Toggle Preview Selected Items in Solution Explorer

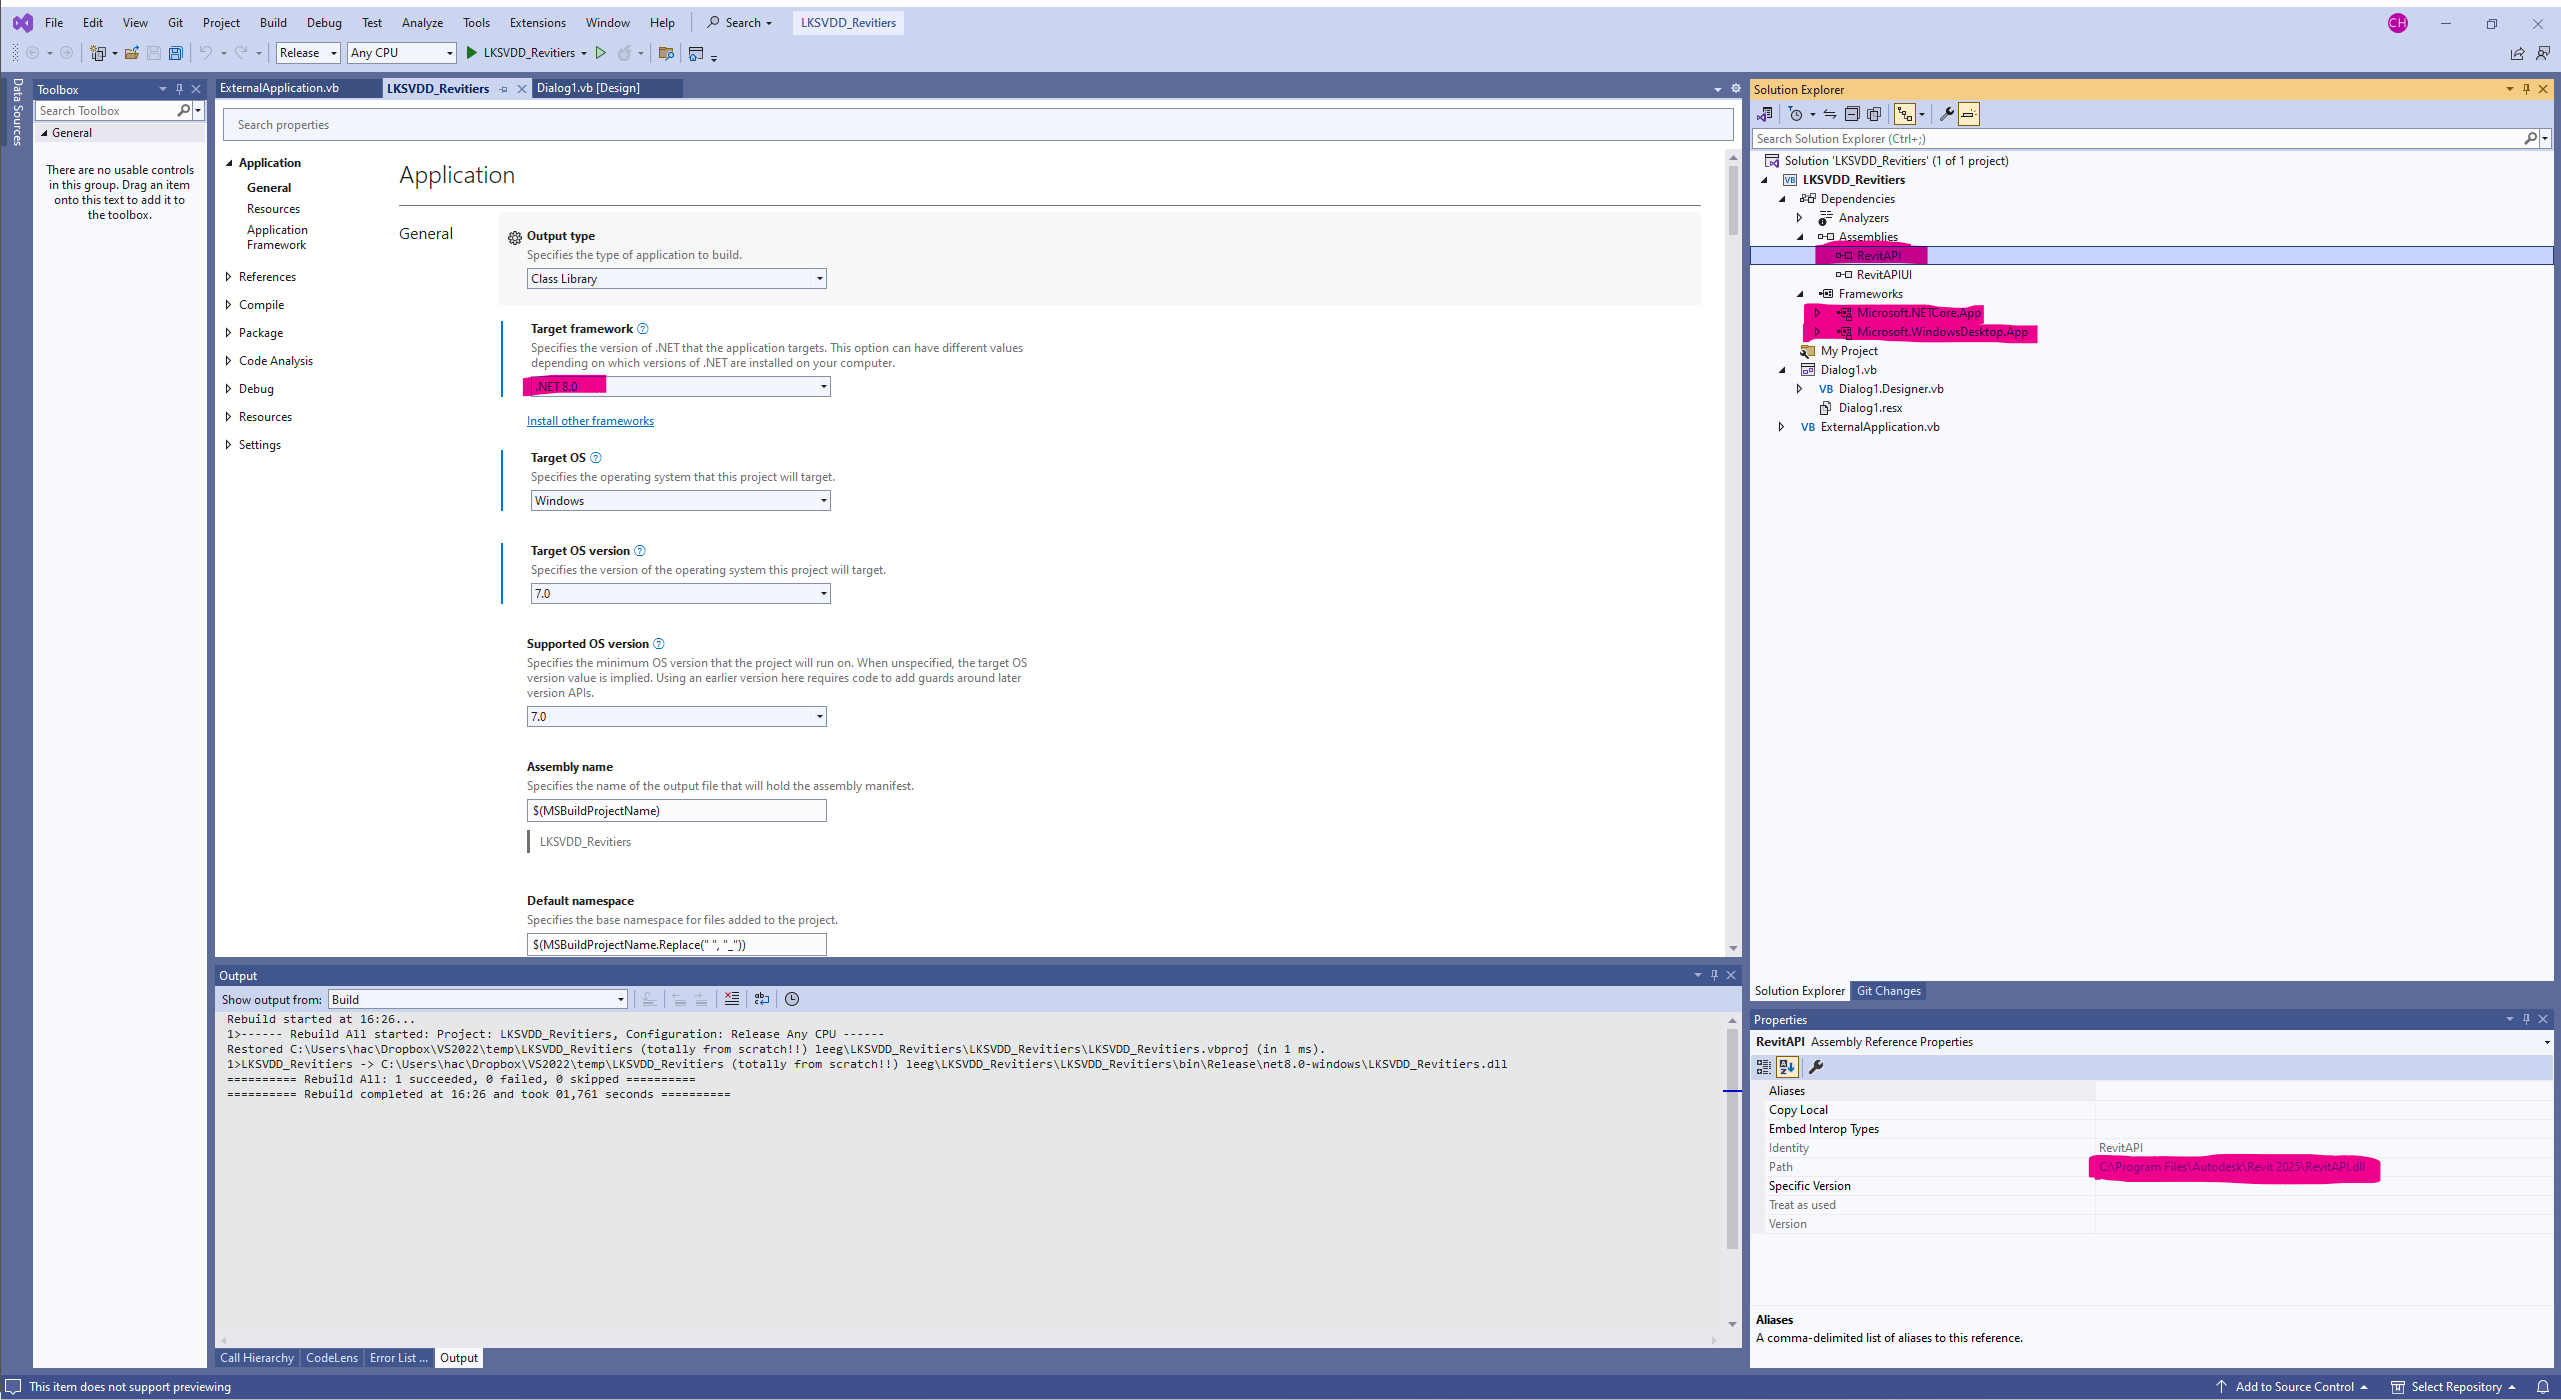(1969, 114)
